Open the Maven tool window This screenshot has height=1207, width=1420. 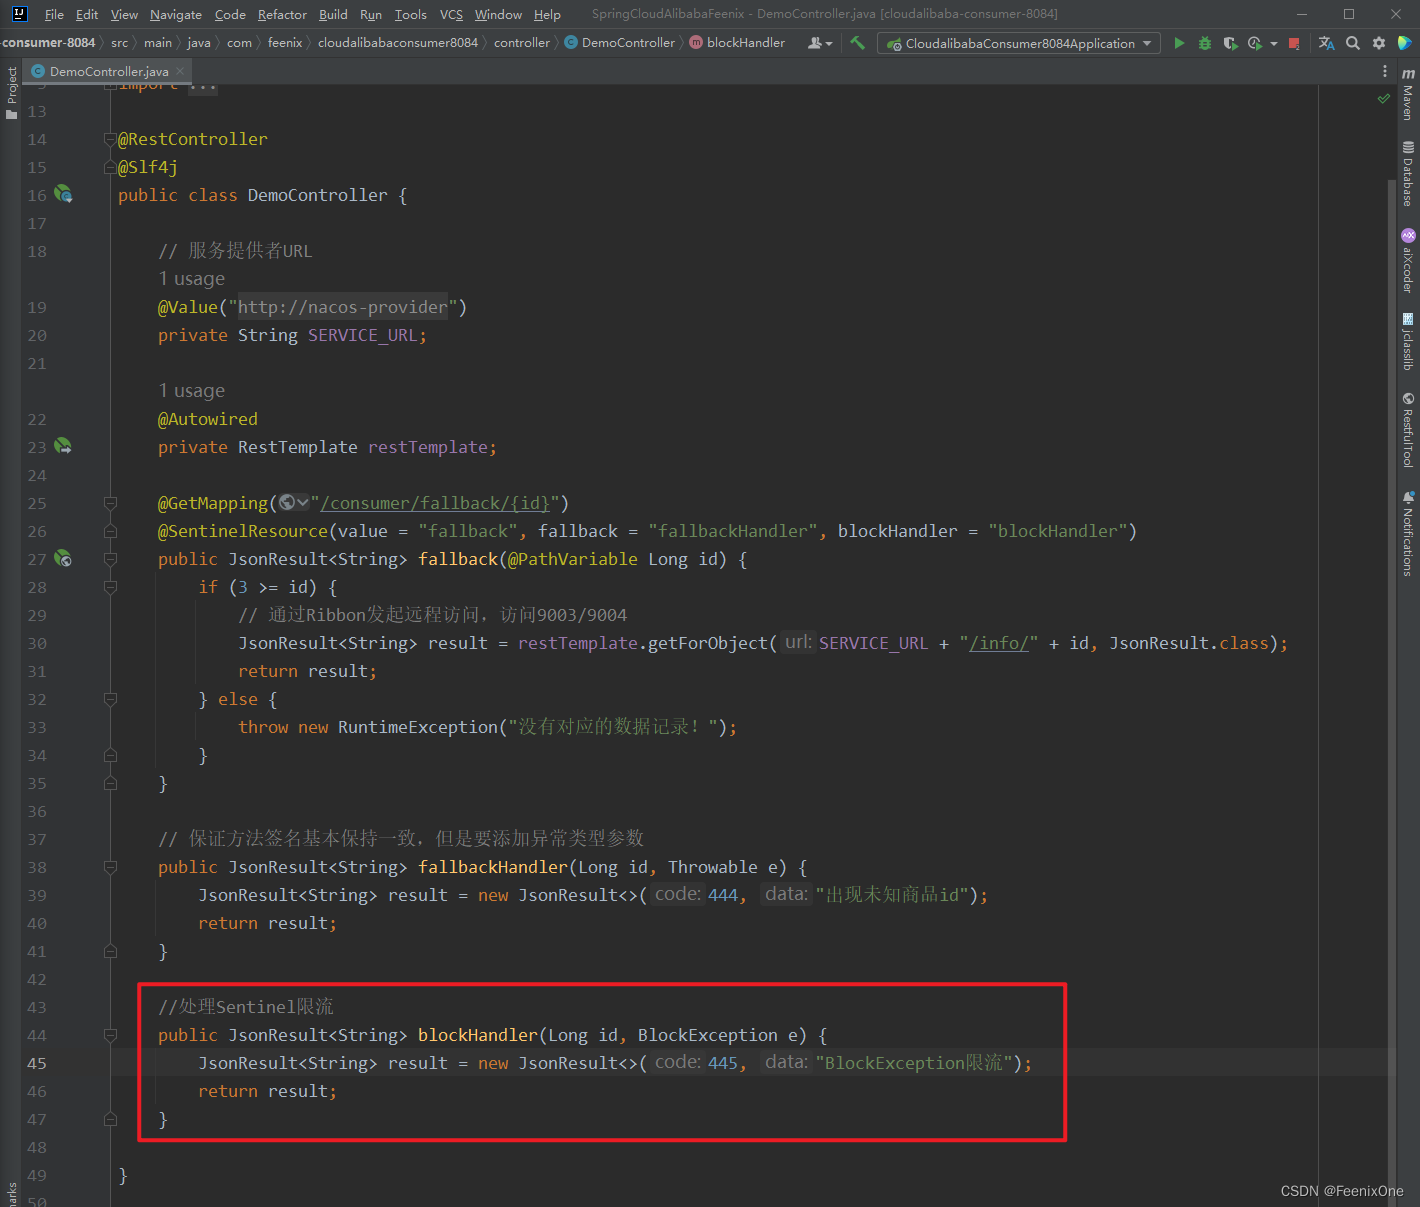1408,94
